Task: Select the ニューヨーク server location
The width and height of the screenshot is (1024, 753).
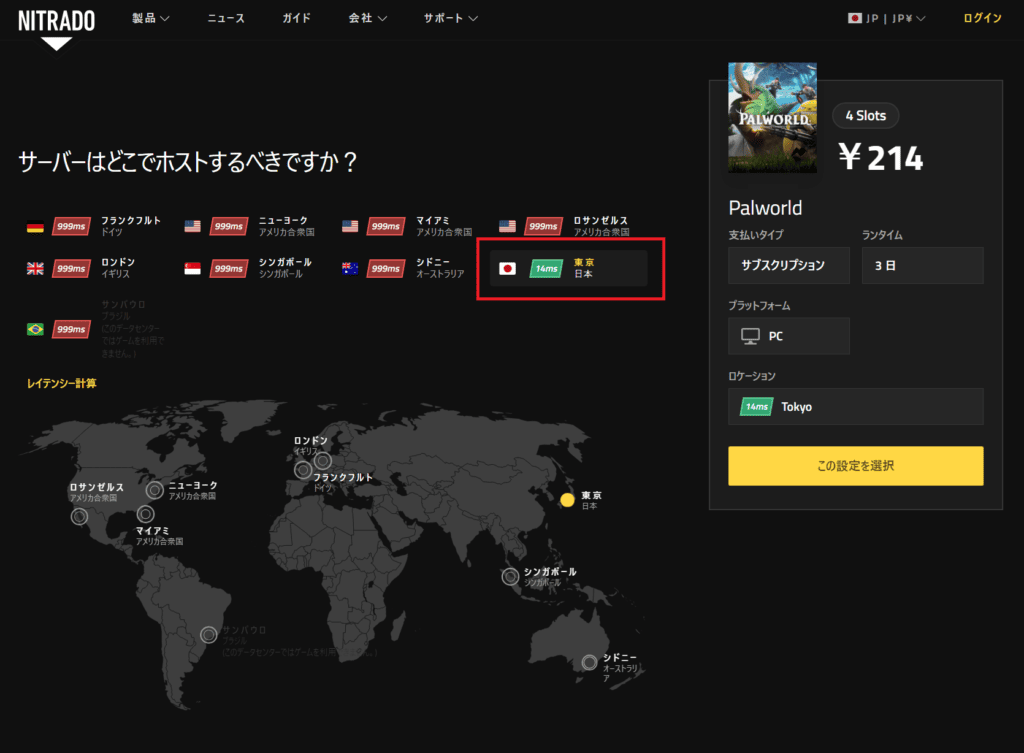Action: click(x=251, y=226)
